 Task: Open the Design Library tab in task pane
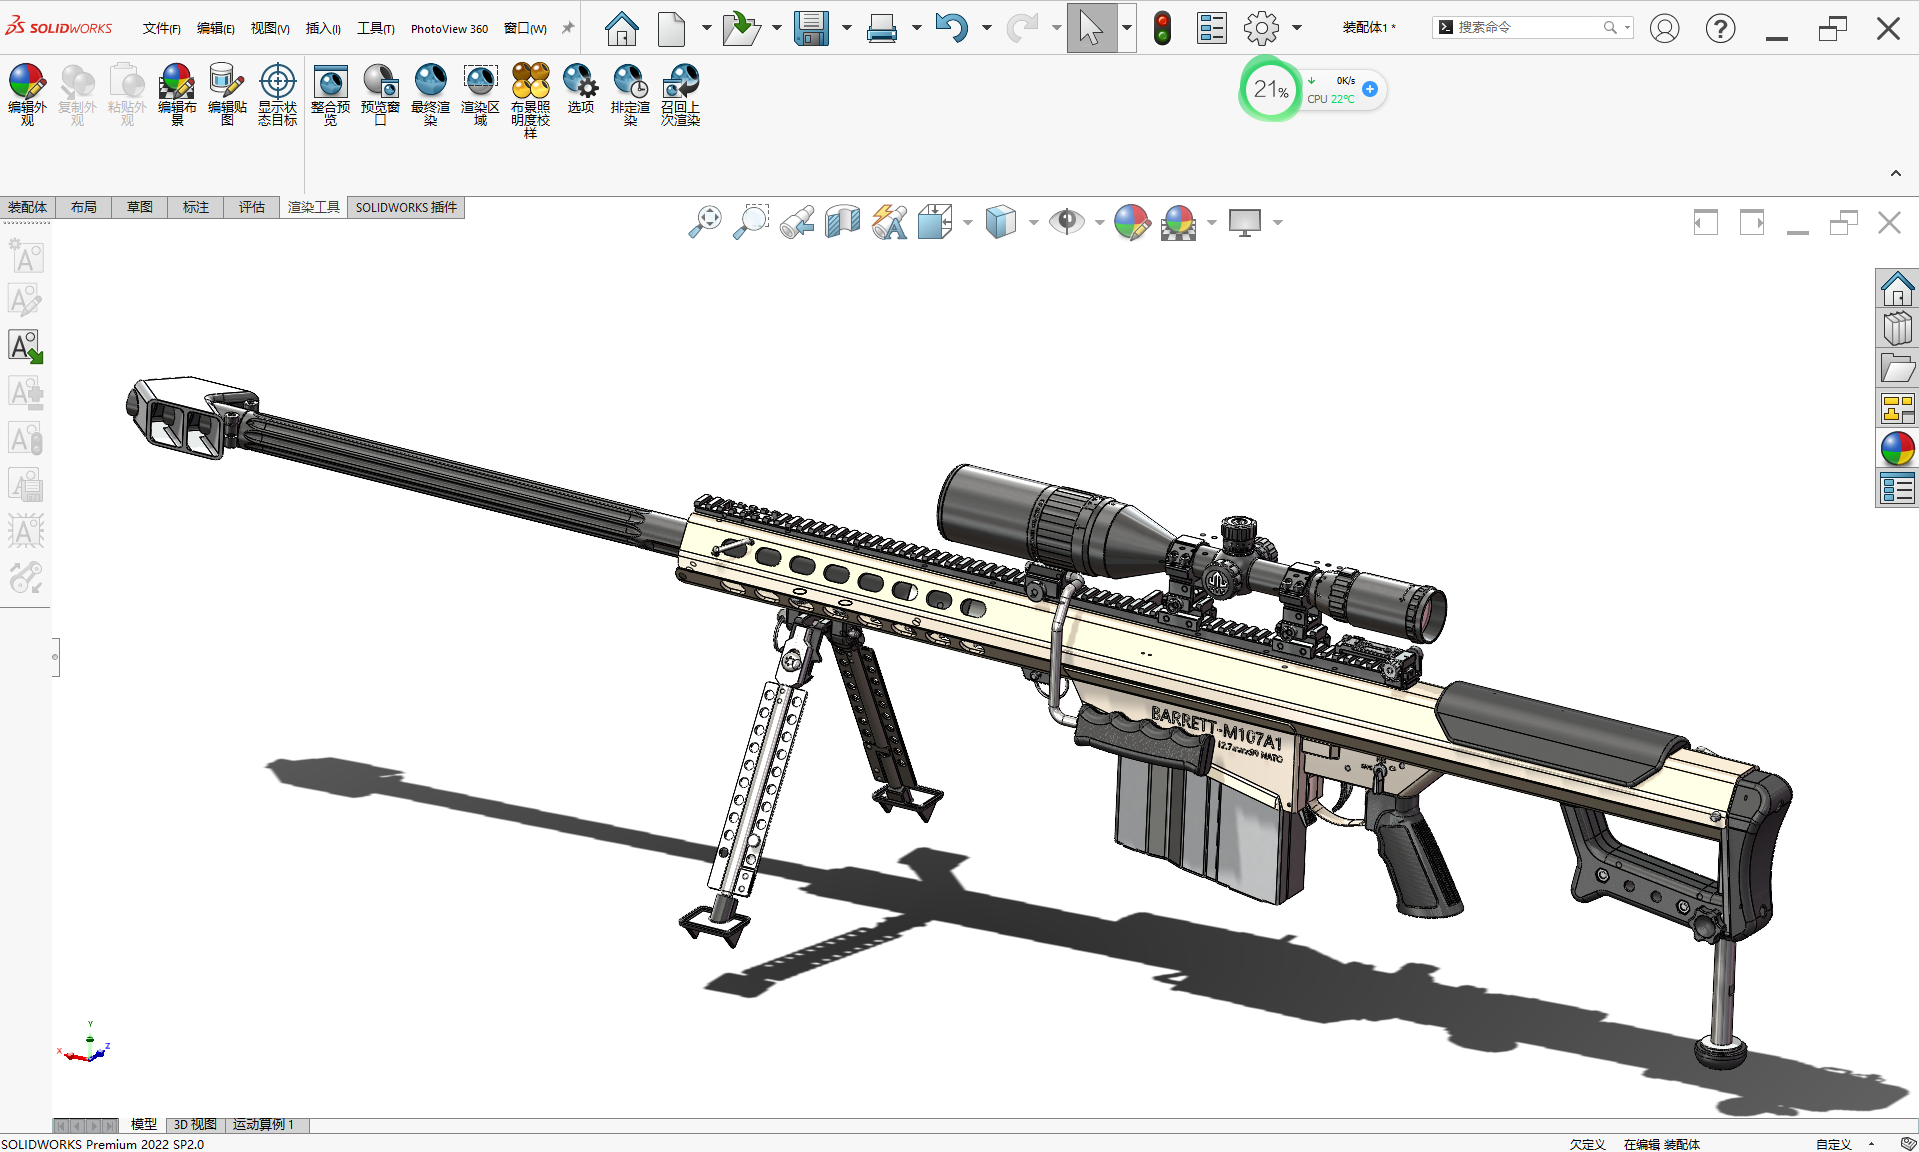click(x=1897, y=329)
